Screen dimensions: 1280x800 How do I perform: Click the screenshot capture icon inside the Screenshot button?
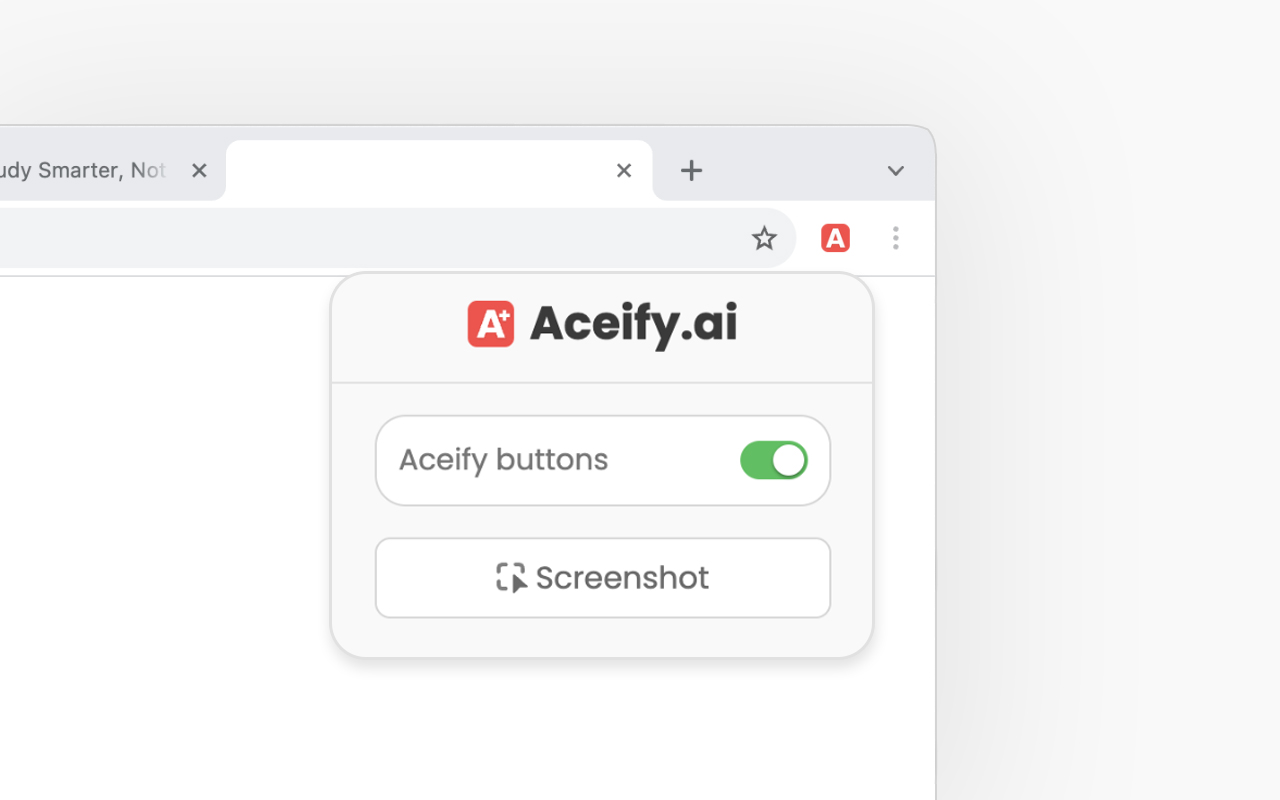coord(511,577)
